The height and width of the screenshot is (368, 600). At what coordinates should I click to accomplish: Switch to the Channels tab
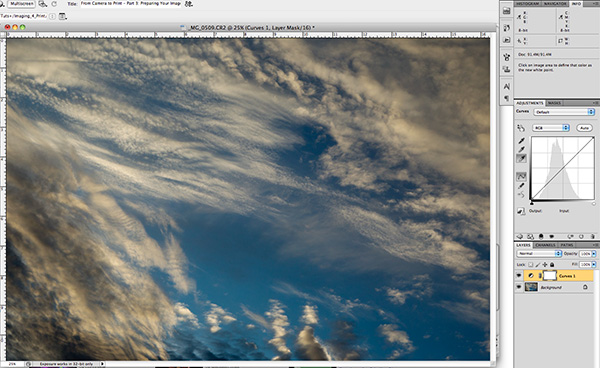click(545, 245)
